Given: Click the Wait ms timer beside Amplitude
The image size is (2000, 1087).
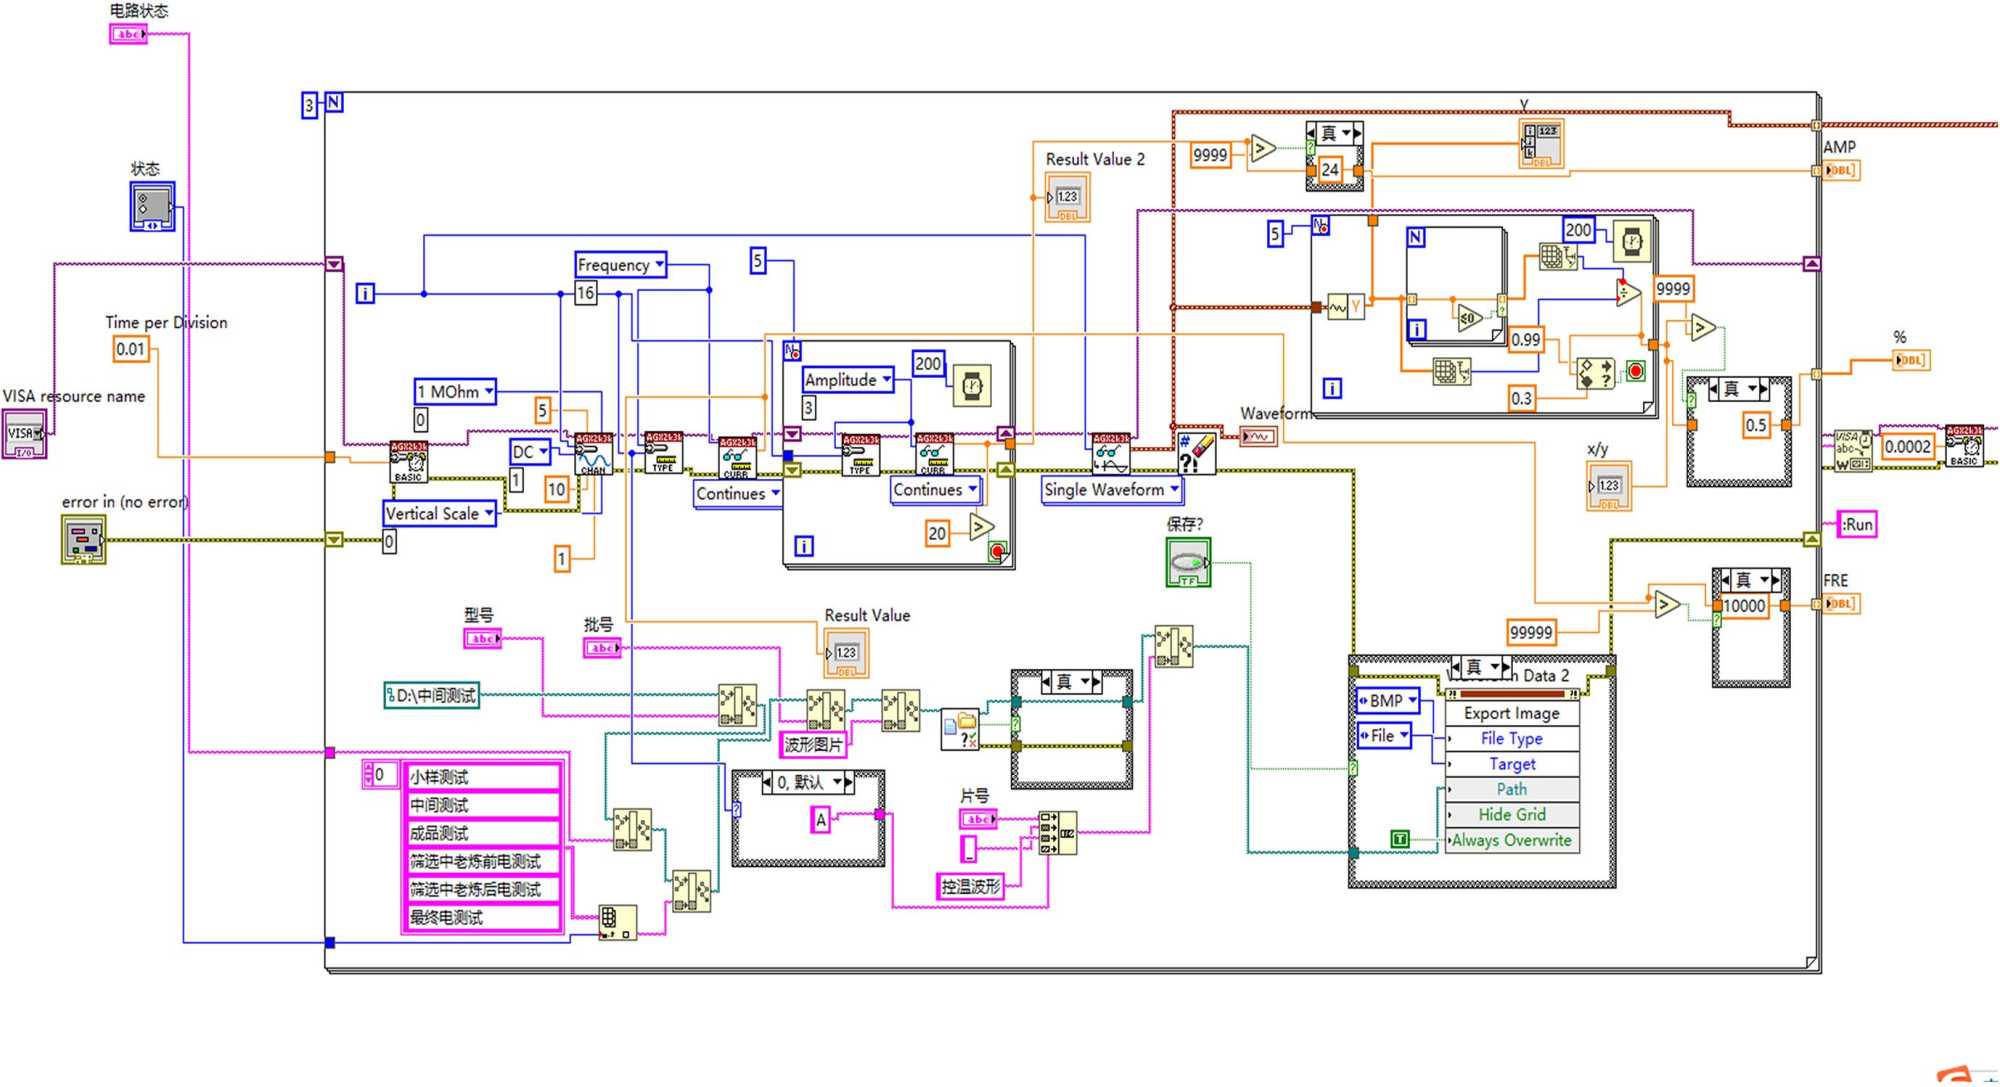Looking at the screenshot, I should (972, 386).
